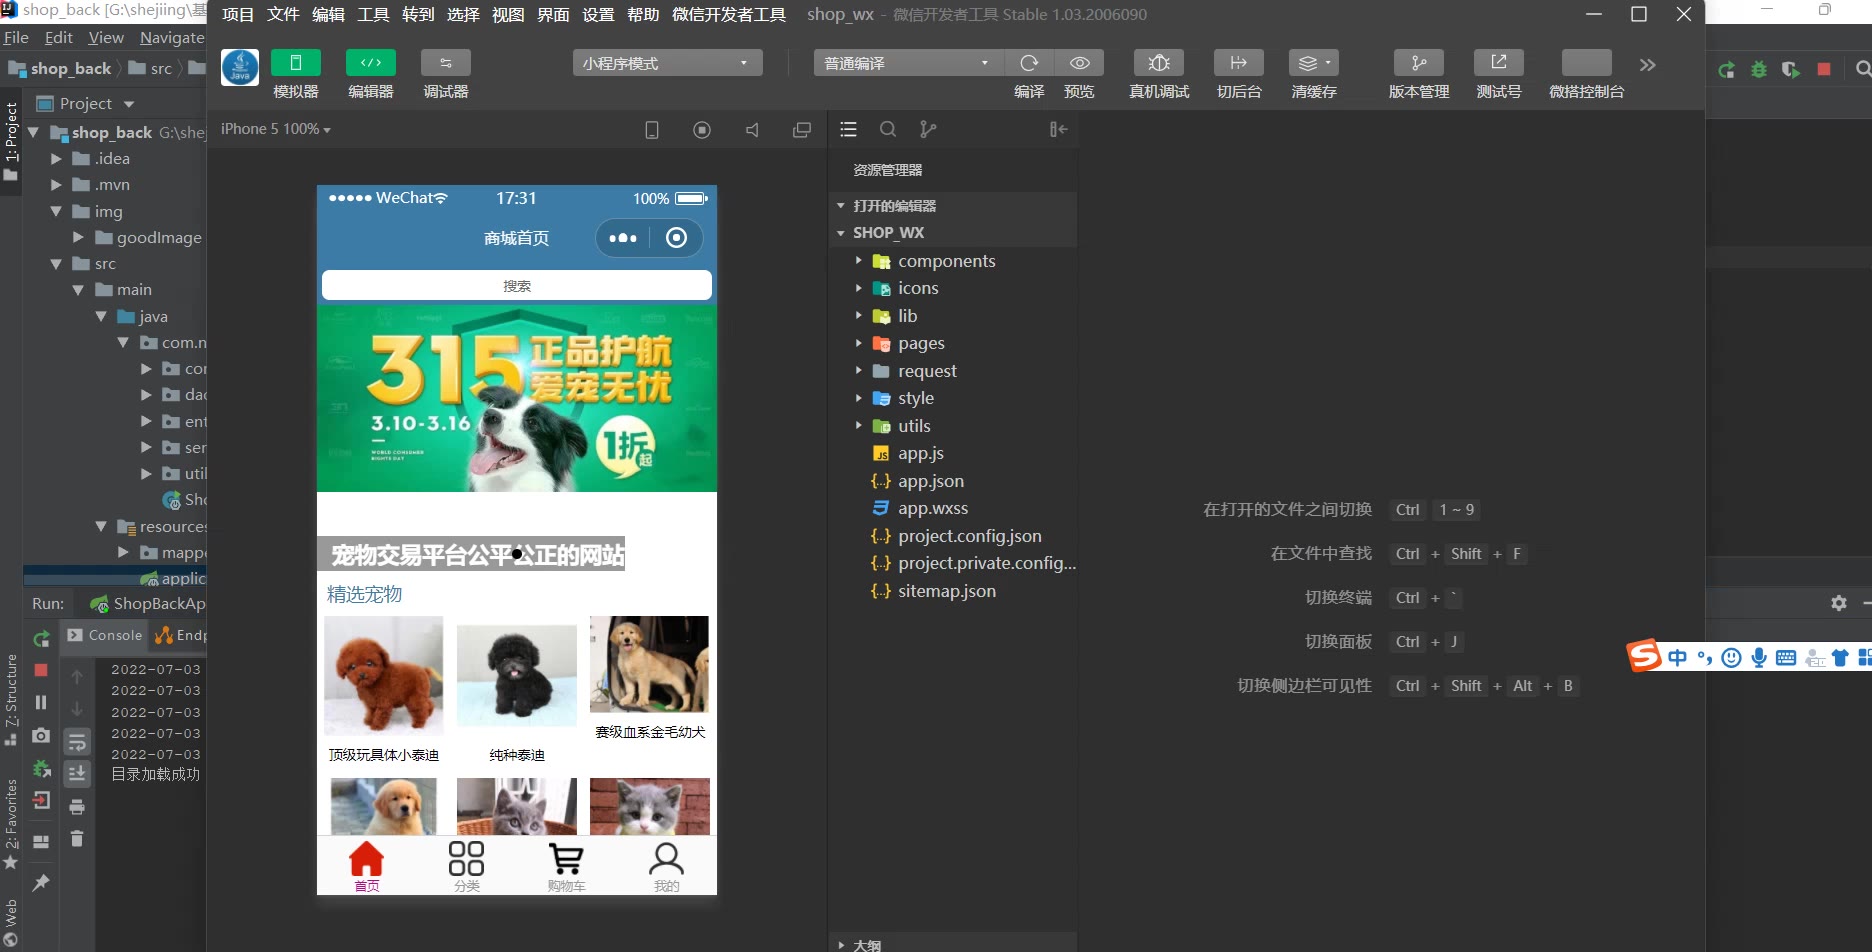Viewport: 1872px width, 952px height.
Task: Click the cut to background (切后台) icon
Action: 1238,63
